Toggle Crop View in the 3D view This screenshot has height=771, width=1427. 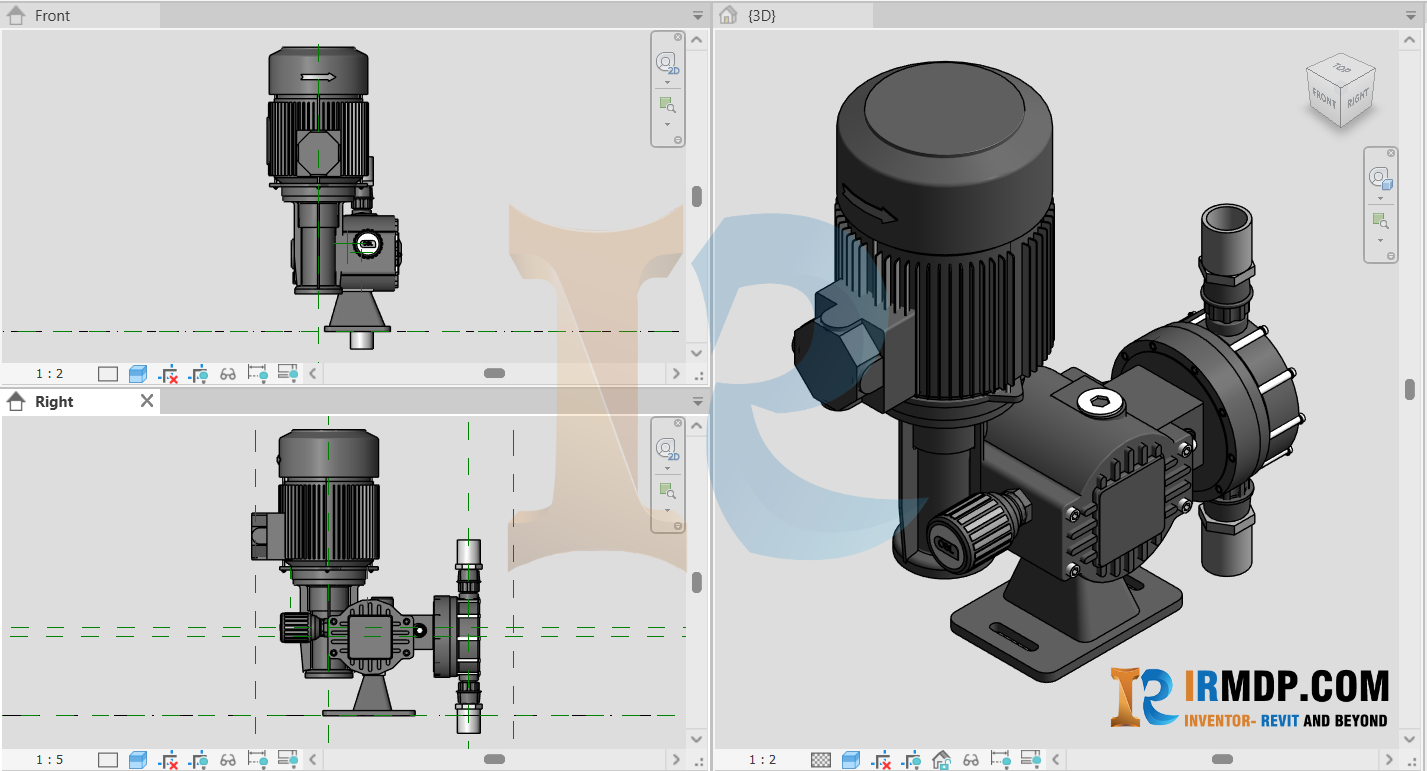tap(881, 760)
